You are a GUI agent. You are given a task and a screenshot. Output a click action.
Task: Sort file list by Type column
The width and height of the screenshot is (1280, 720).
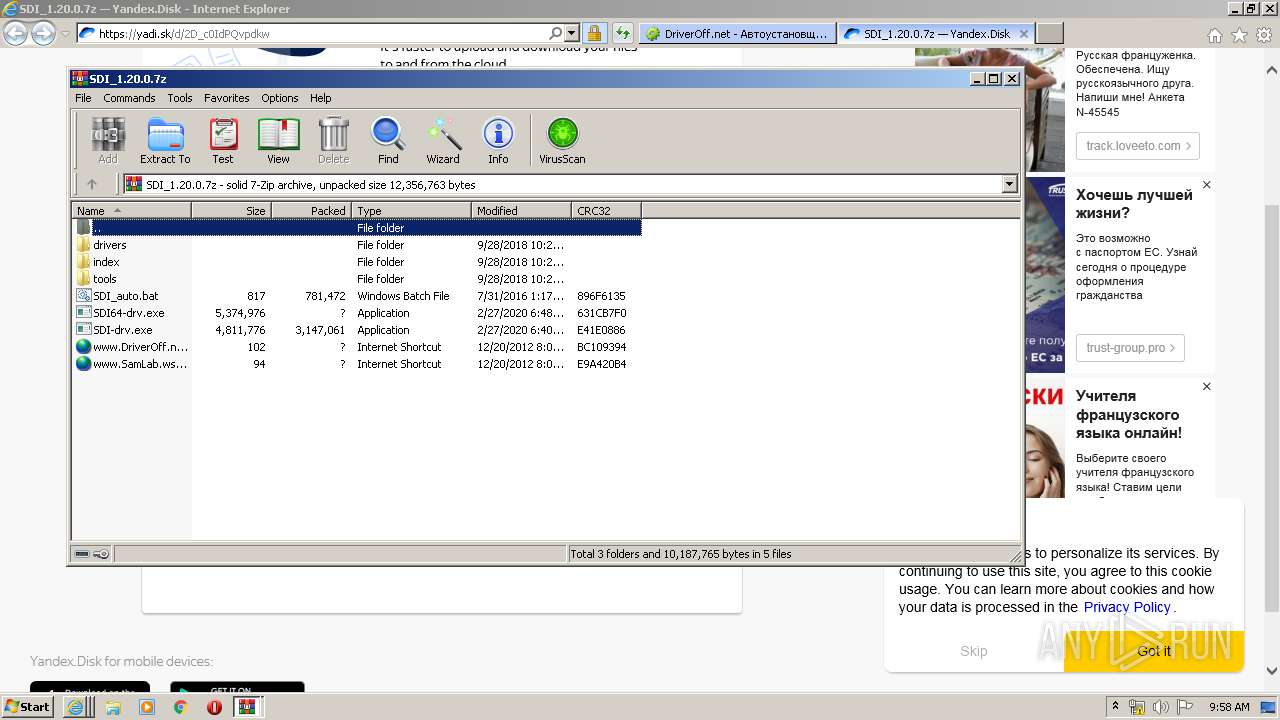pyautogui.click(x=411, y=211)
